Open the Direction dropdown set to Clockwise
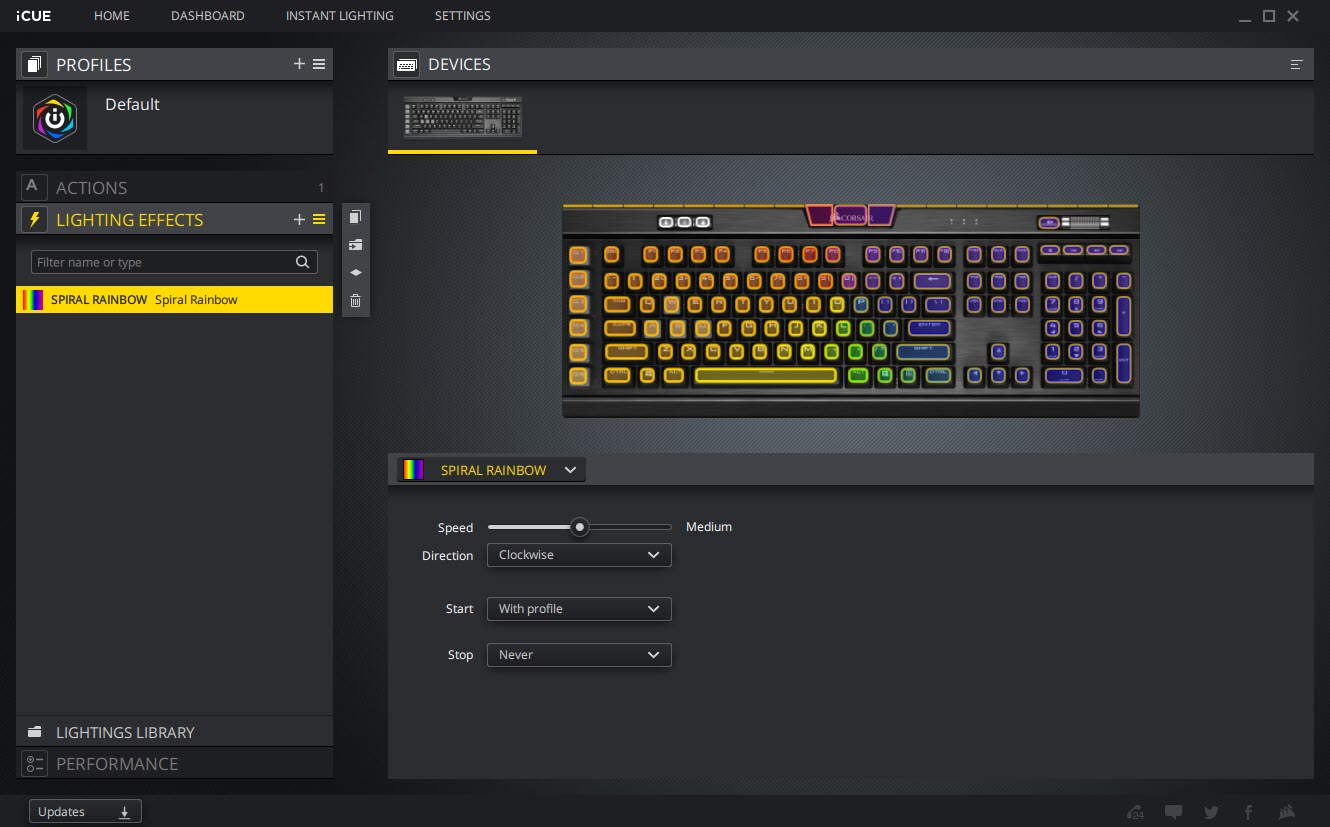The image size is (1330, 827). pyautogui.click(x=579, y=555)
